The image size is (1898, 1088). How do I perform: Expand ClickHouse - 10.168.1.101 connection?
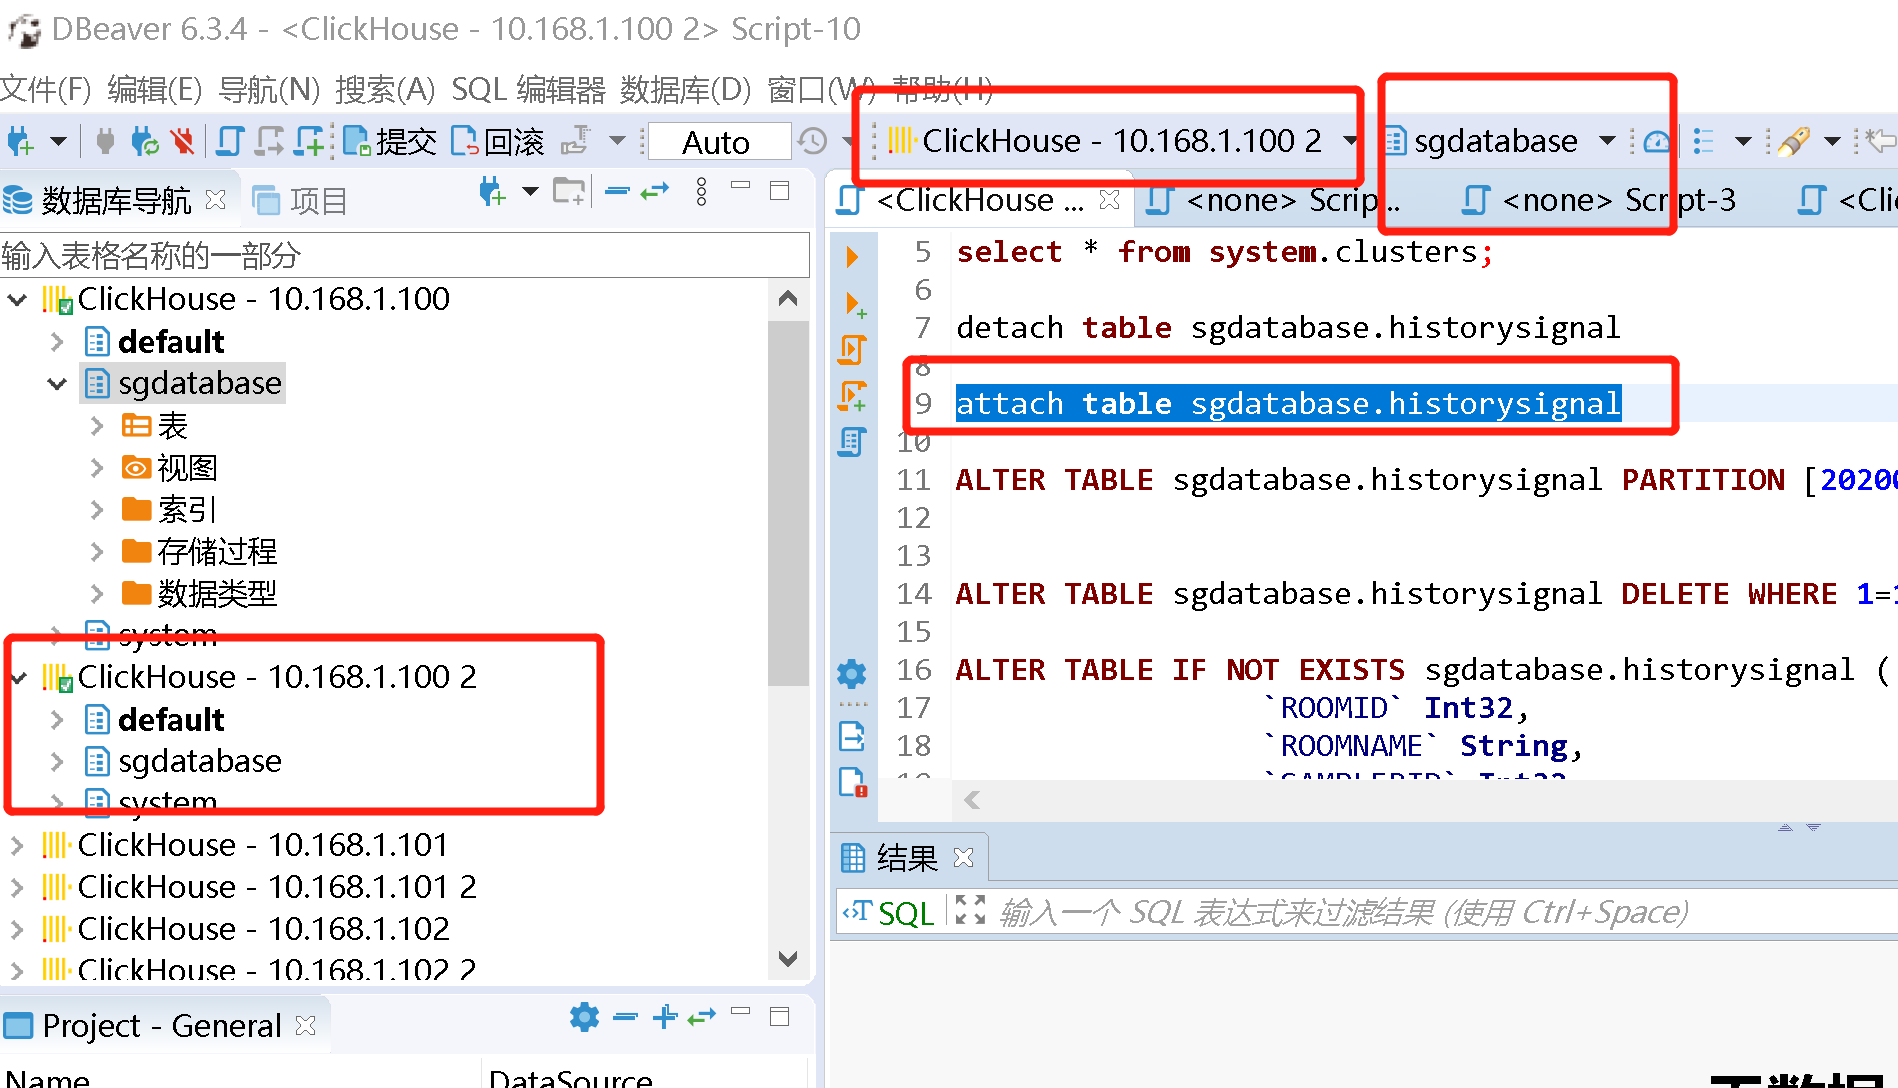click(17, 846)
